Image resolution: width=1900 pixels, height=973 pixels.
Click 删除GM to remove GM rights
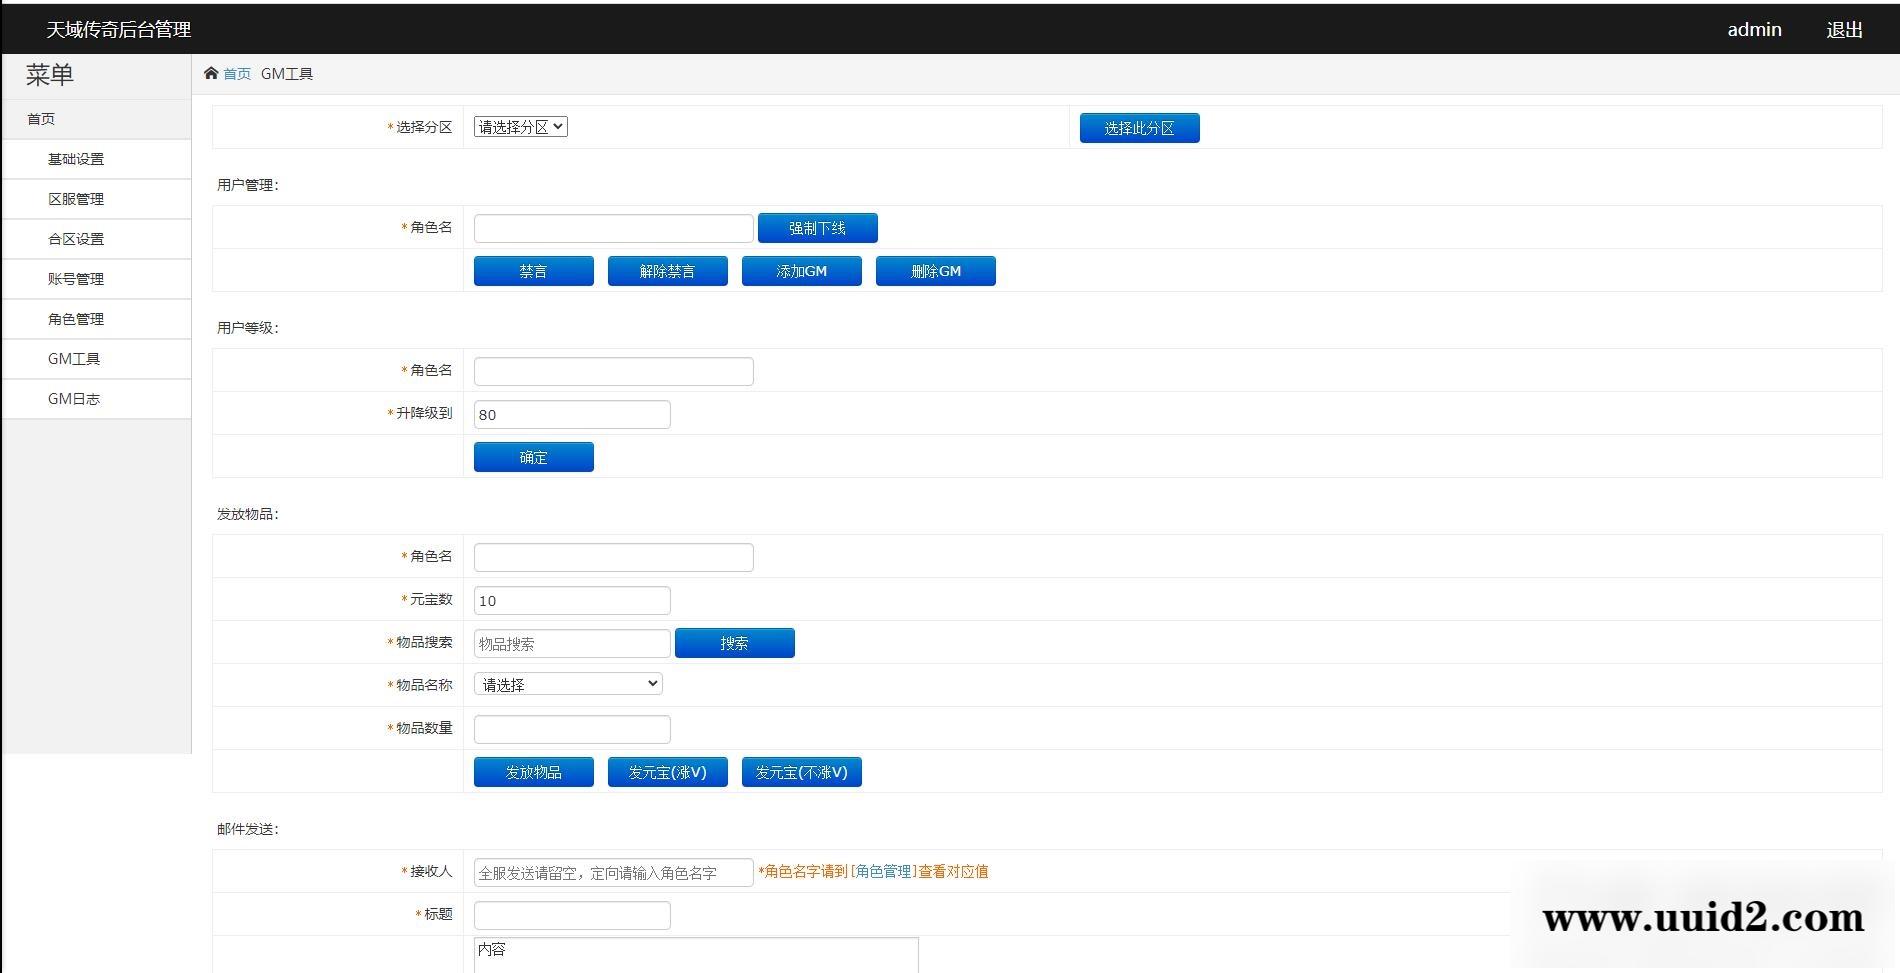(935, 270)
